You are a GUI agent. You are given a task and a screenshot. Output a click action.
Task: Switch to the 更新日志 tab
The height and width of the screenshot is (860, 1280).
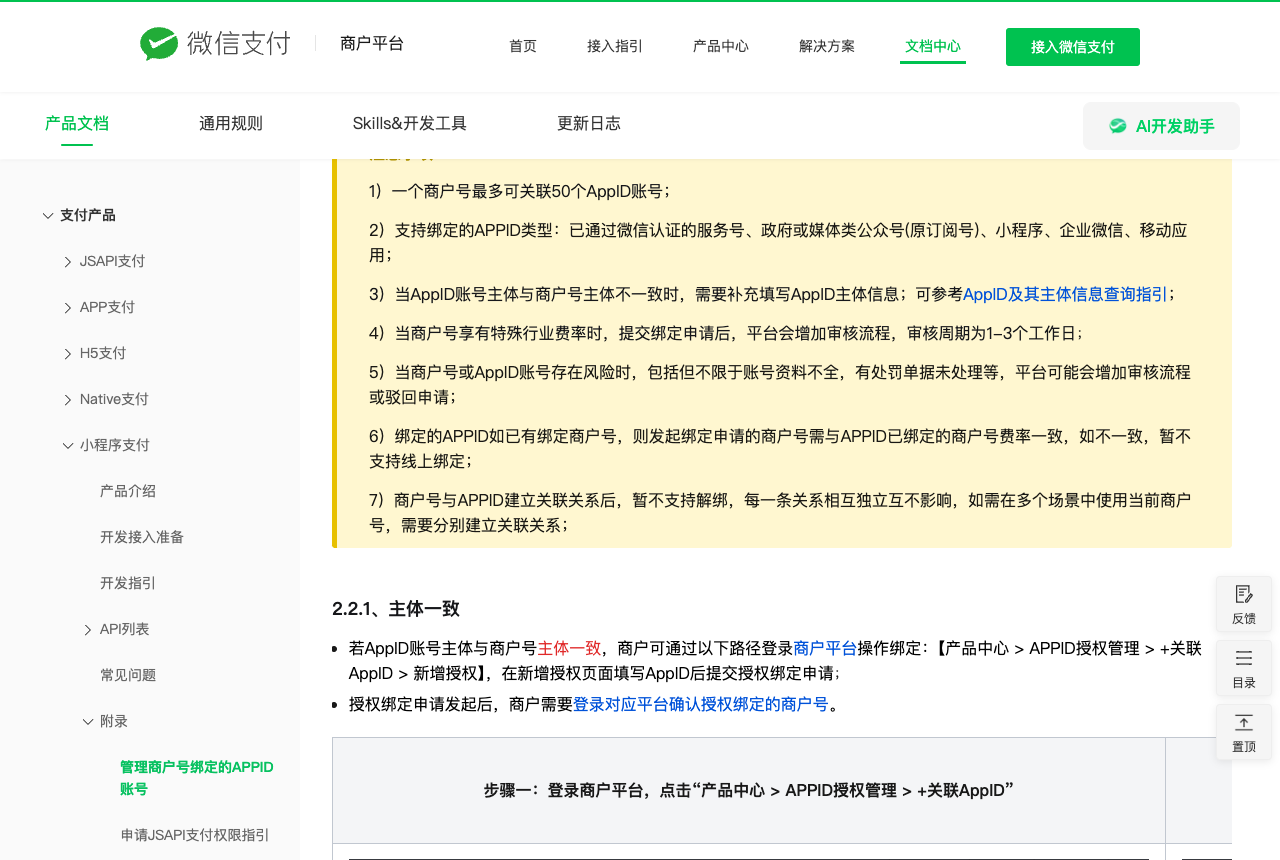589,124
